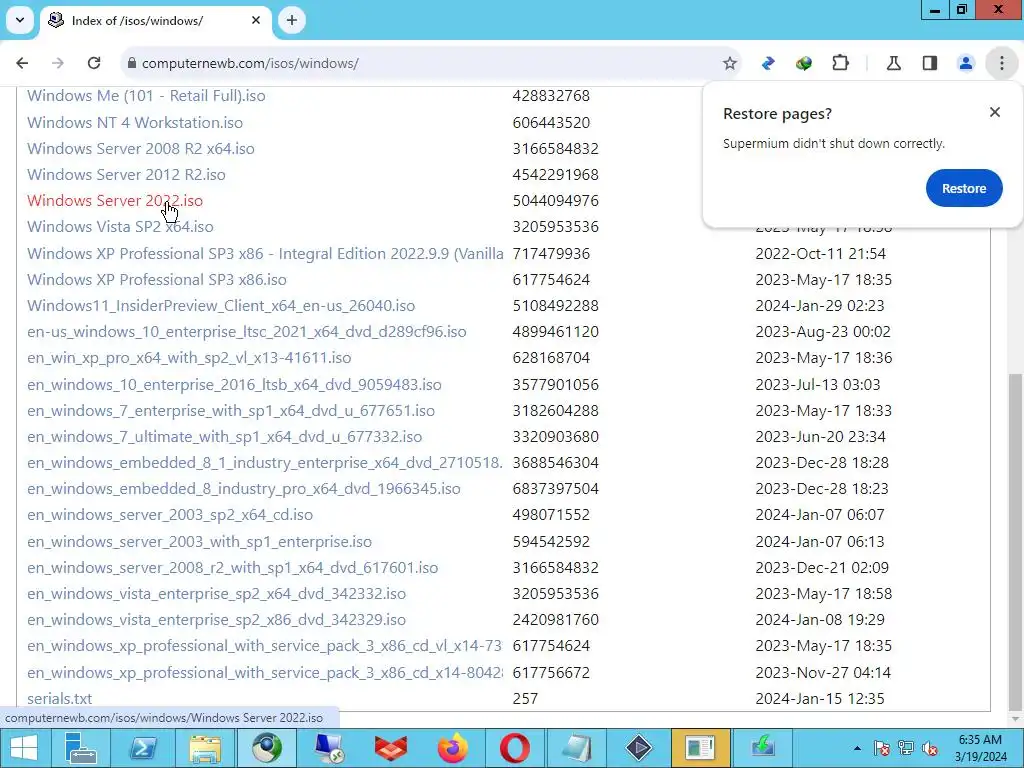This screenshot has width=1024, height=768.
Task: Open the red Comodo taskbar icon
Action: [391, 748]
